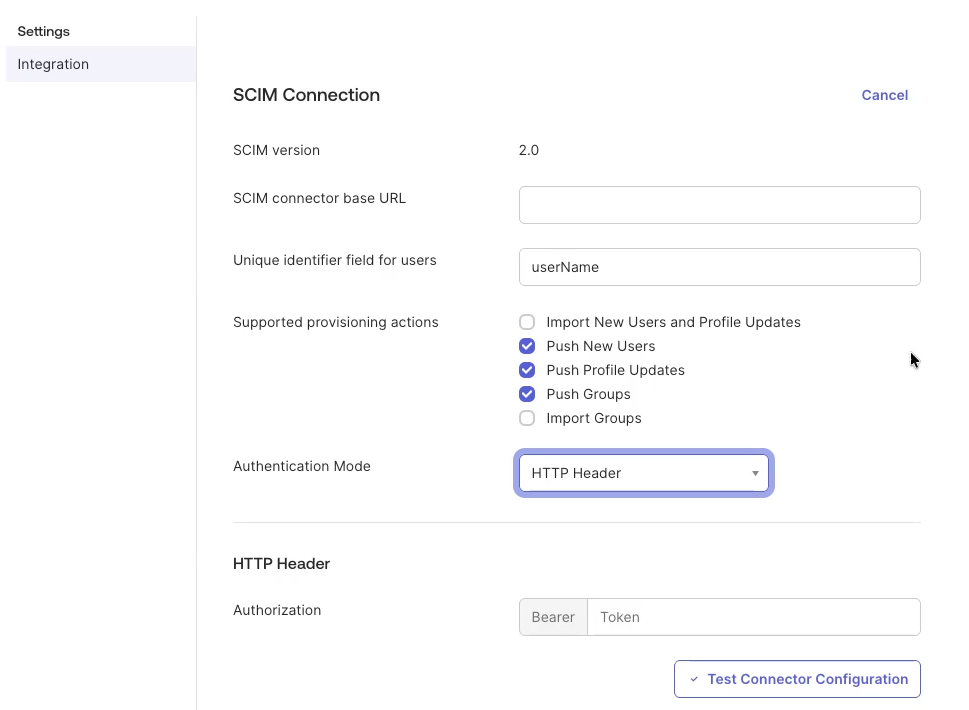The image size is (969, 710).
Task: Click the checkmark icon on Test Connector Configuration
Action: coord(694,679)
